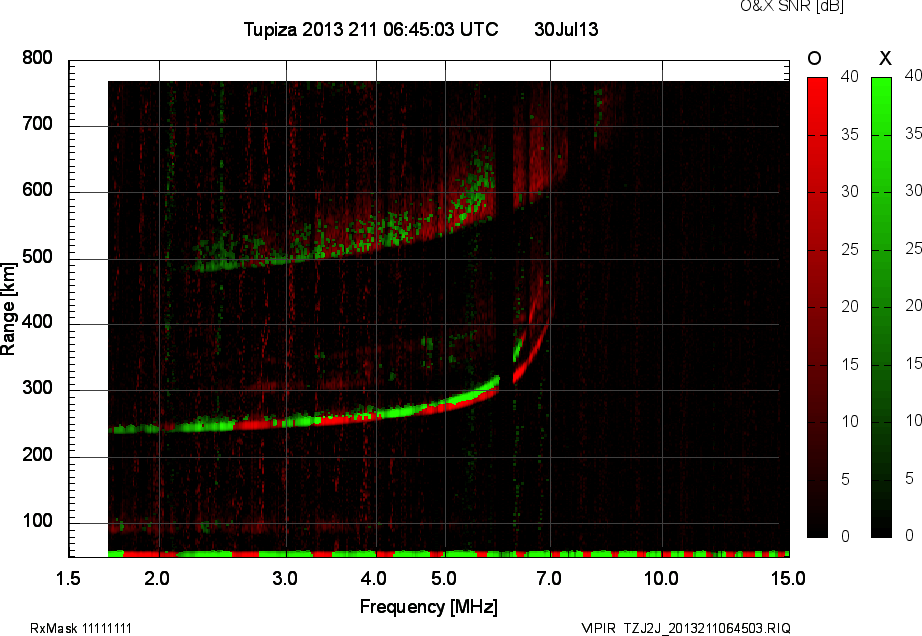922x636 pixels.
Task: Click the '30Jul13' date label
Action: 566,29
